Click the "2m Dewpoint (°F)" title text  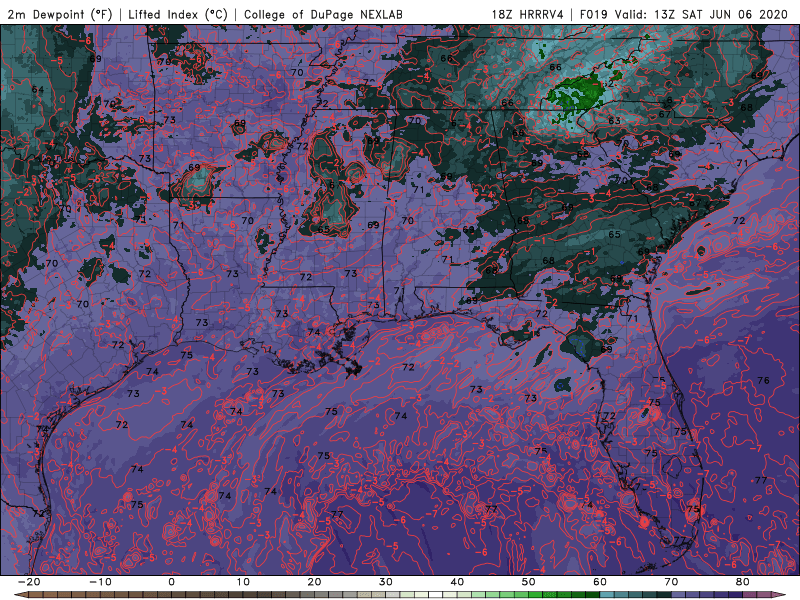(60, 14)
